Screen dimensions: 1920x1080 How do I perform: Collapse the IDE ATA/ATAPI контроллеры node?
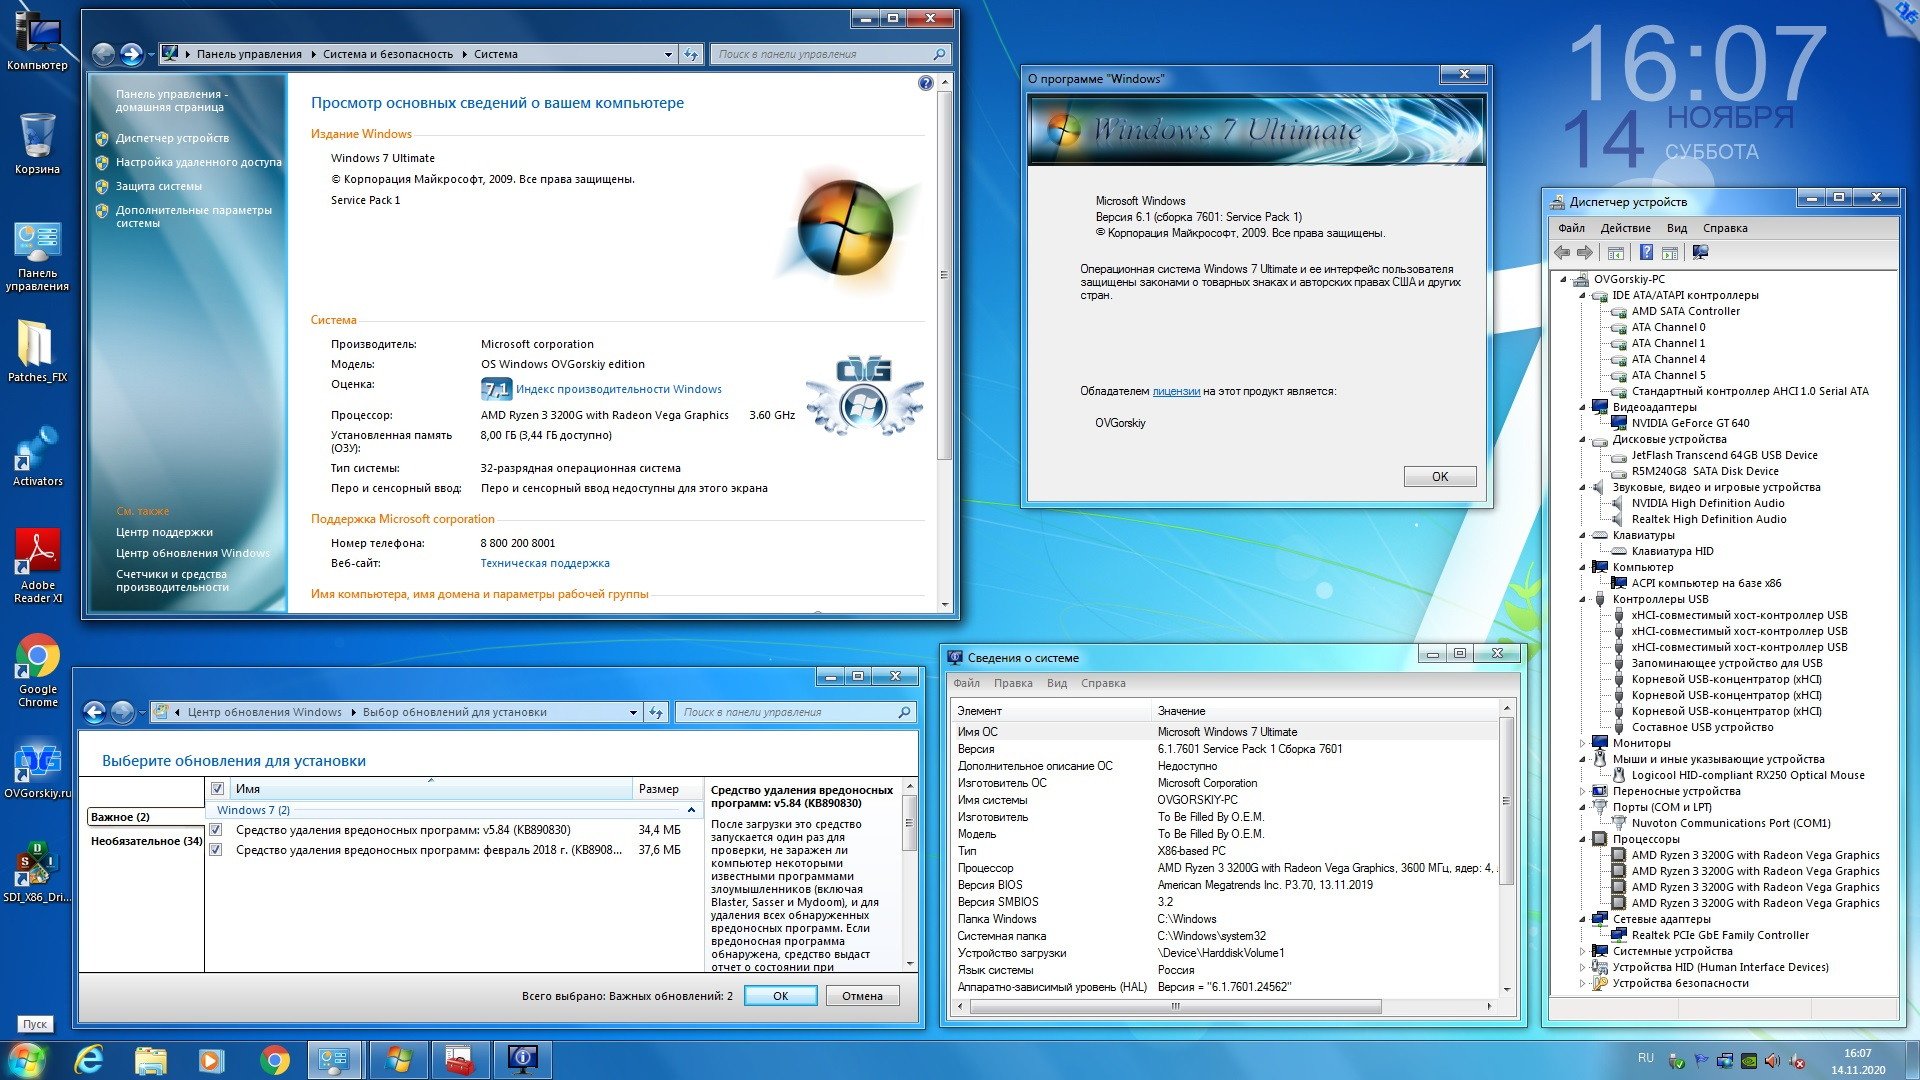click(x=1583, y=296)
